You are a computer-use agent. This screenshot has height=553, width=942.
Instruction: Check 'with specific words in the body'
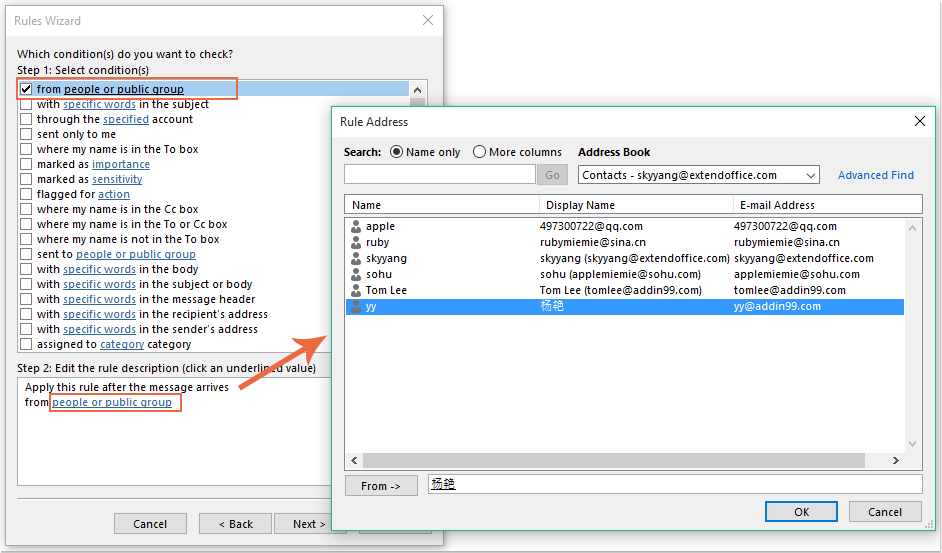[26, 269]
